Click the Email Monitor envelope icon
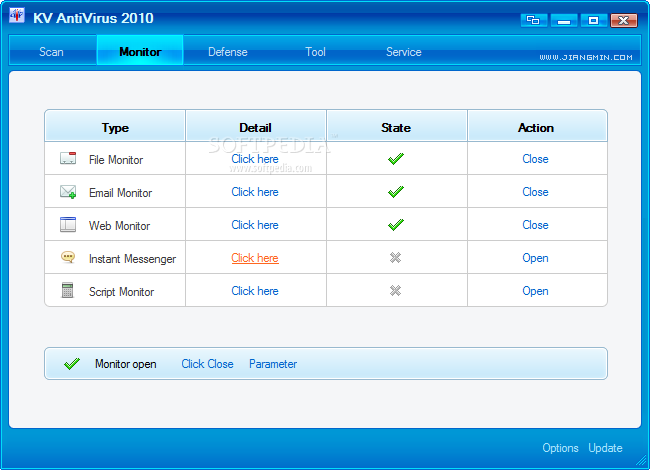Screen dimensions: 650x470 (x=68, y=191)
